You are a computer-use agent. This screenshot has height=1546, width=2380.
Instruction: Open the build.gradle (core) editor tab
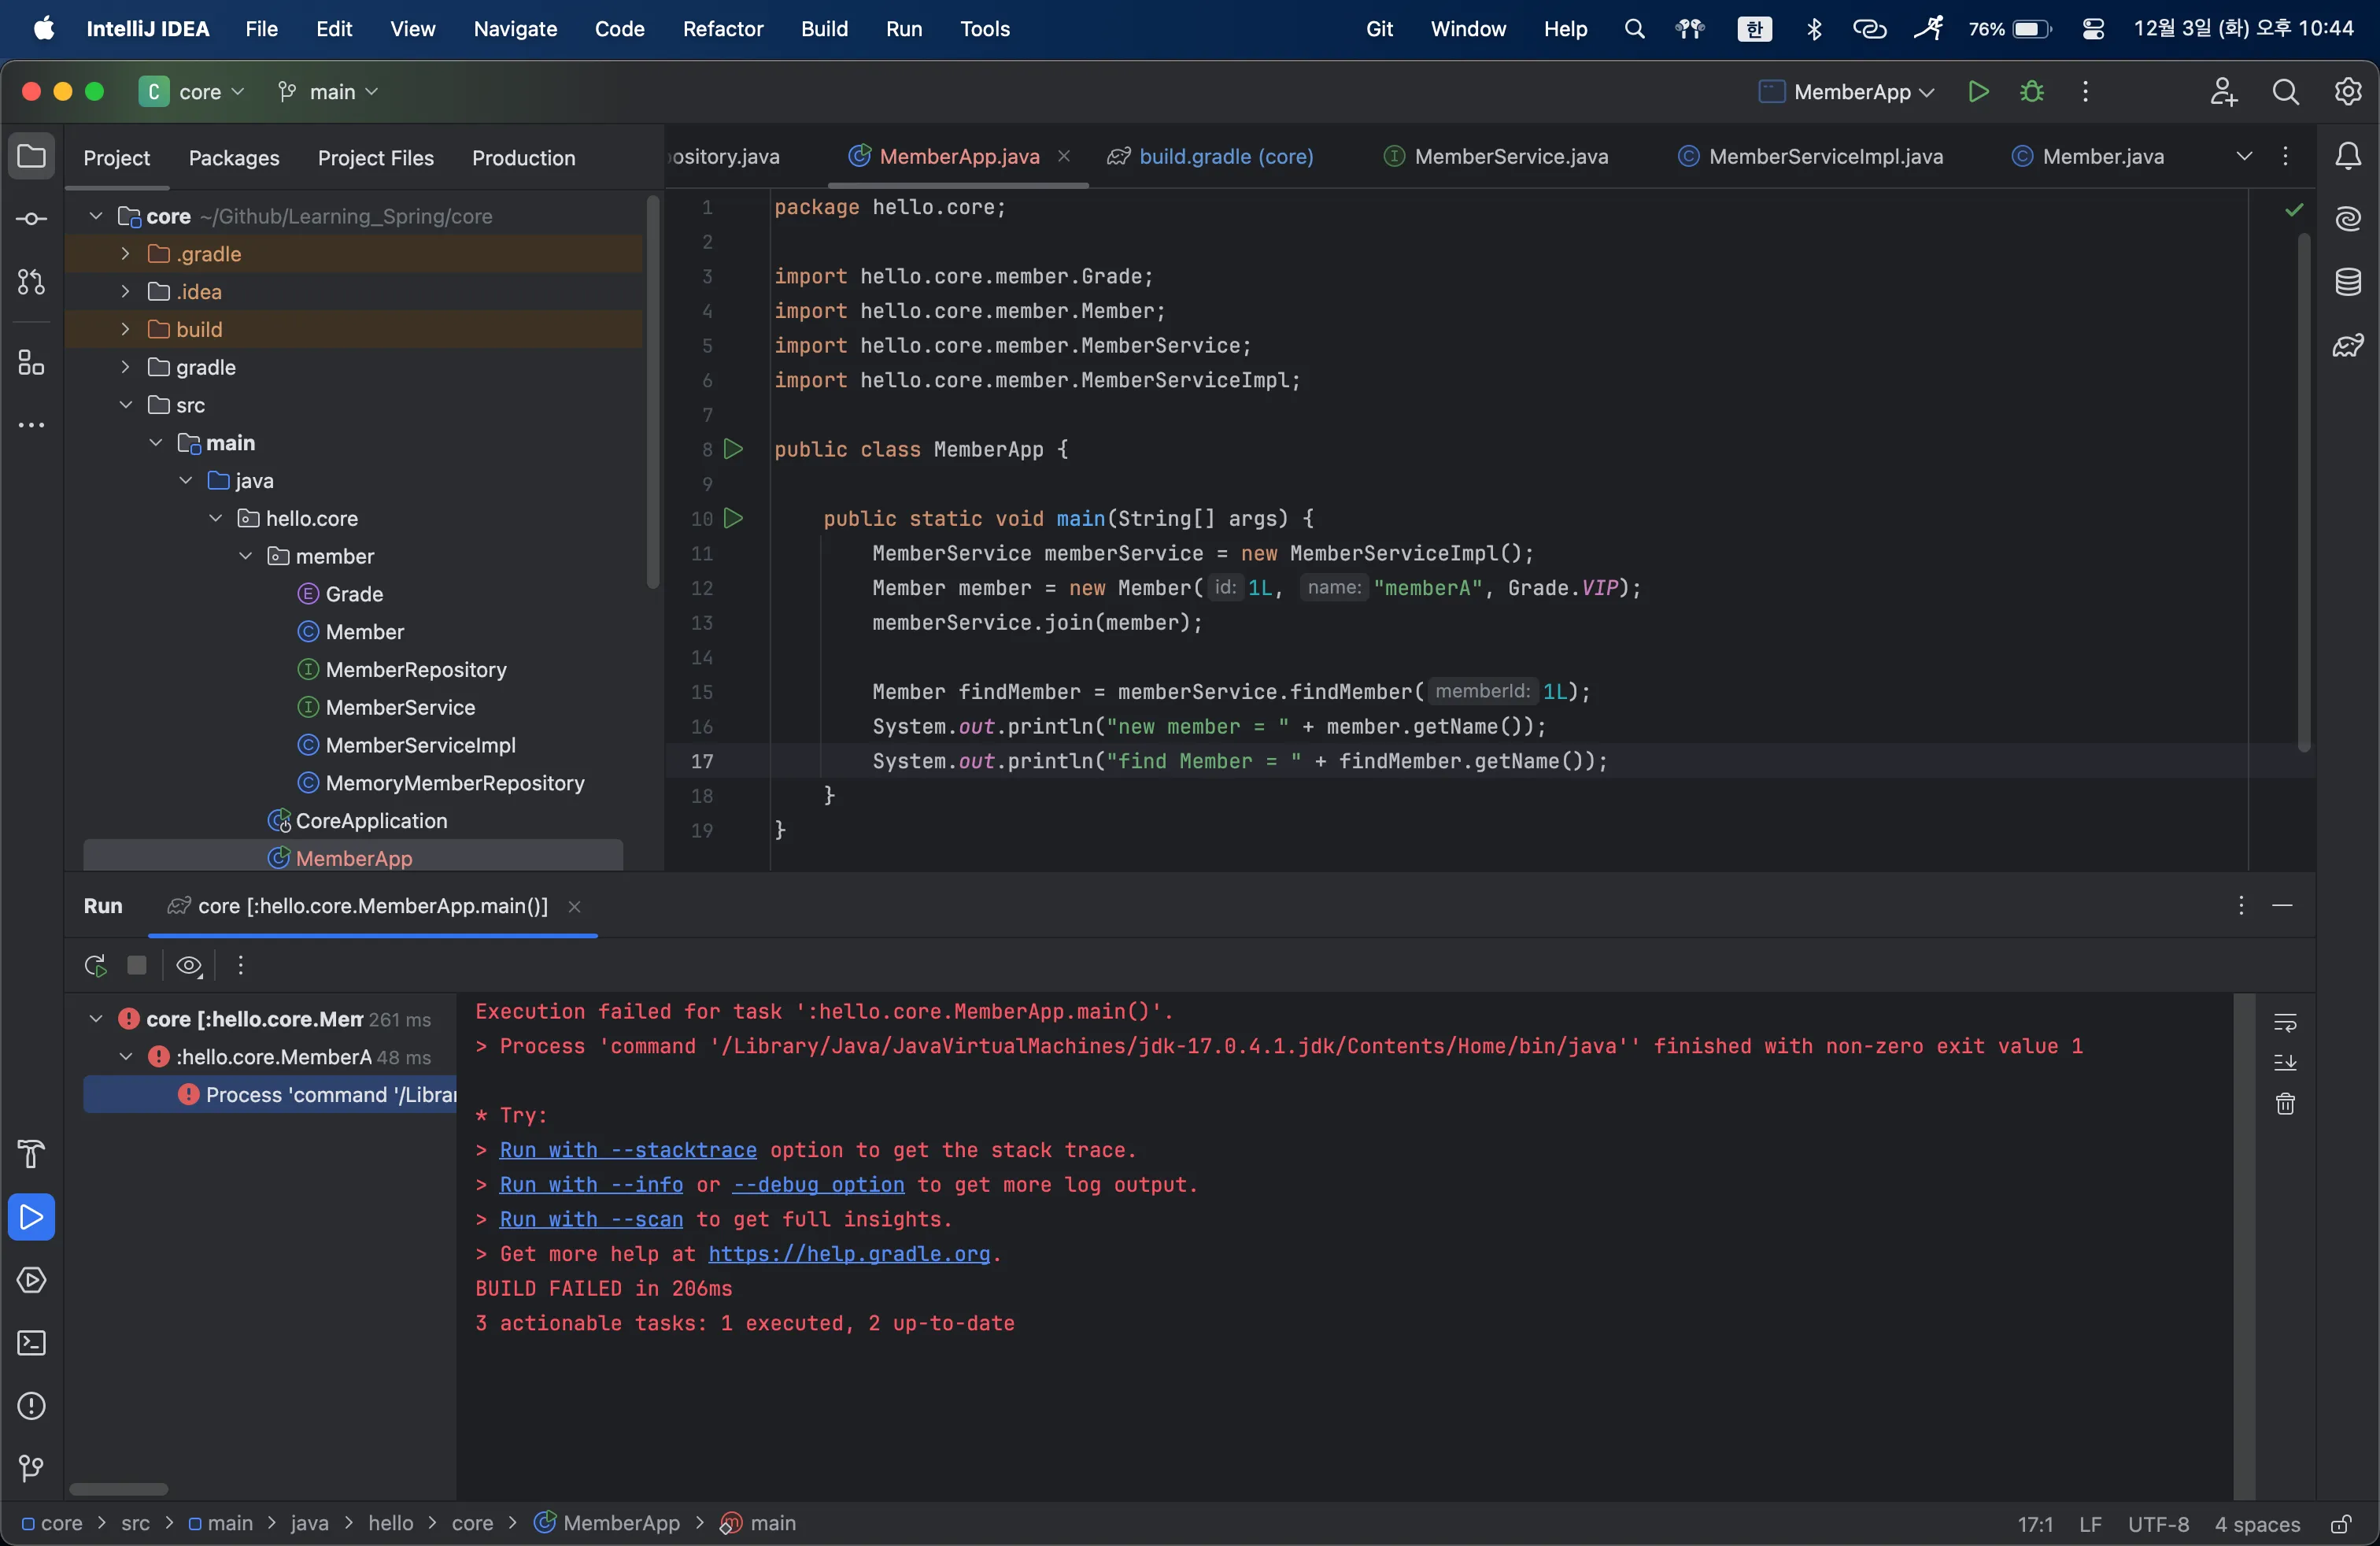[x=1210, y=156]
